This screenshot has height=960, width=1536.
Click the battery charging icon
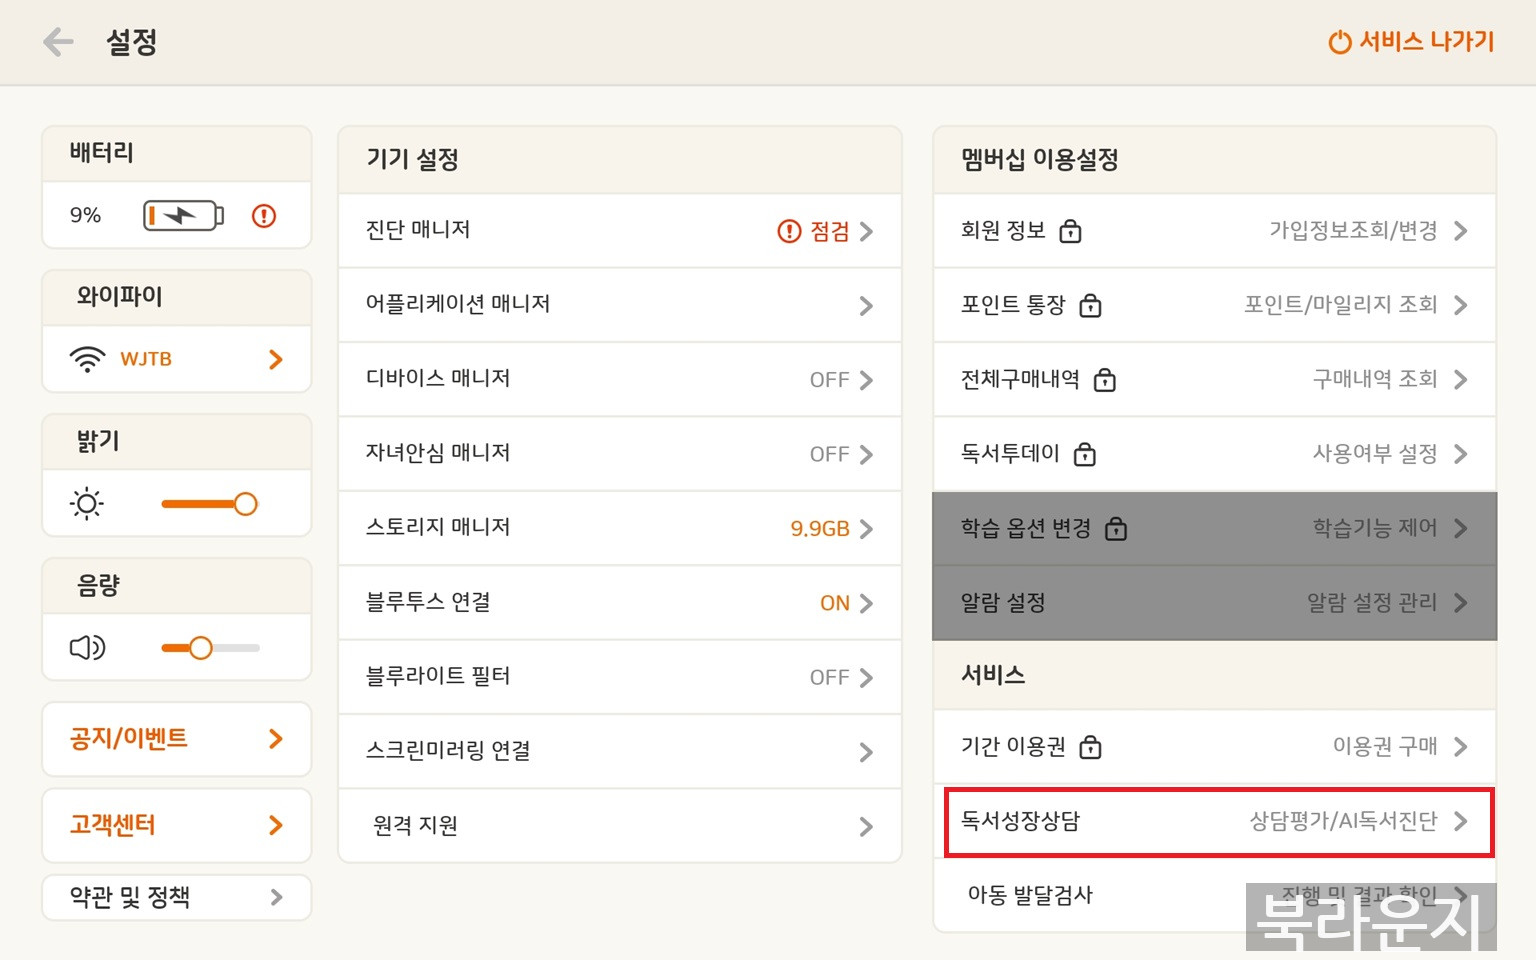tap(182, 216)
